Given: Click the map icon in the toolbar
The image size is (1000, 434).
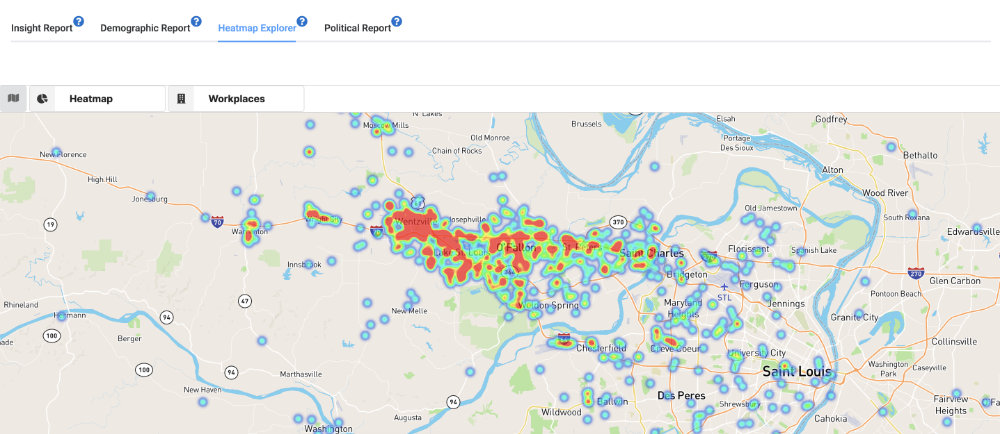Looking at the screenshot, I should [x=13, y=98].
